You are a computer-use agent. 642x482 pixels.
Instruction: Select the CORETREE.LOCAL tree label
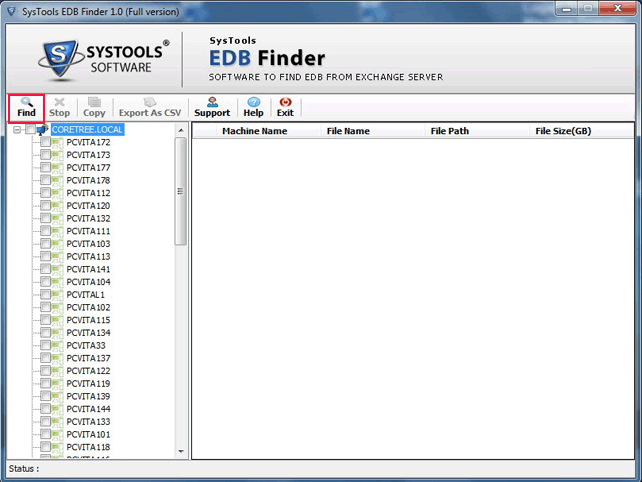tap(87, 130)
